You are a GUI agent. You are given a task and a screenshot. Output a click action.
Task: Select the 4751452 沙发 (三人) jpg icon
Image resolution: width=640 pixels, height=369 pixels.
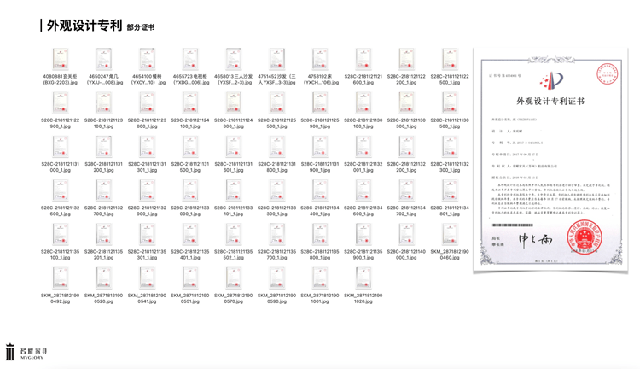(x=277, y=59)
